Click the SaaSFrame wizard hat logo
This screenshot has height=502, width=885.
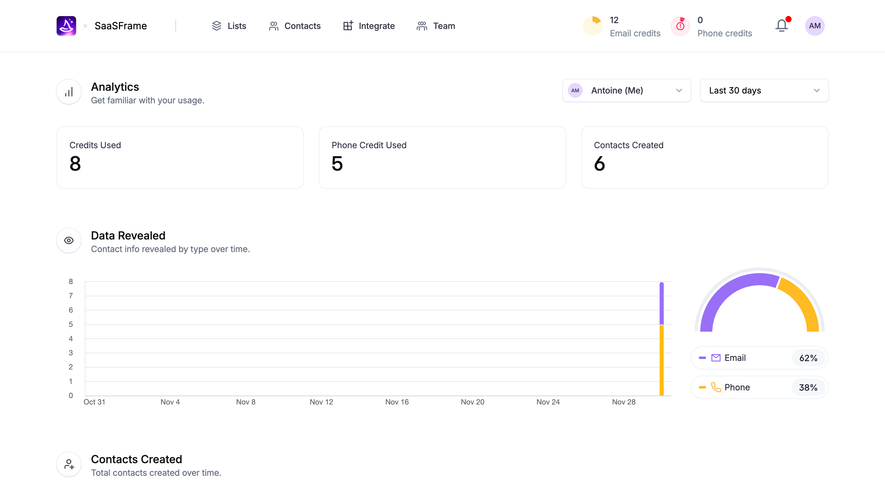click(66, 25)
